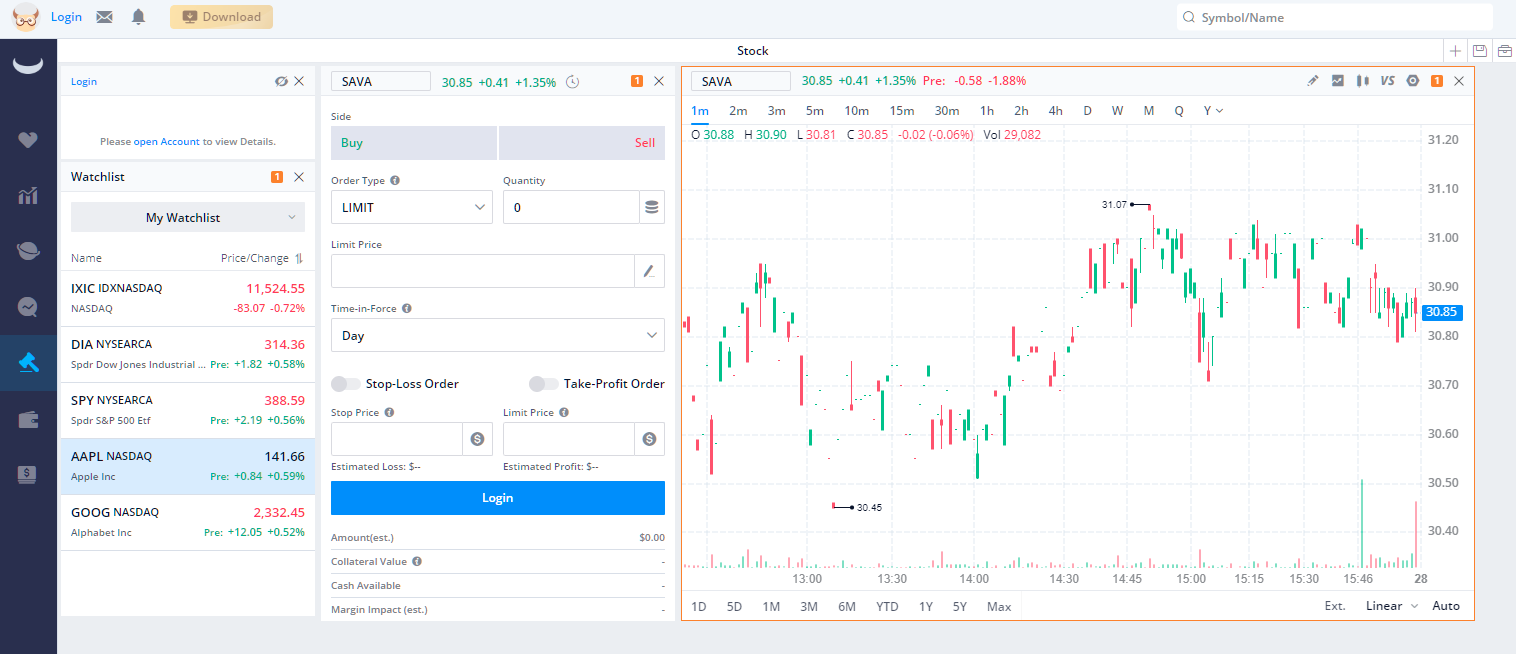Expand the My Watchlist dropdown

[188, 217]
